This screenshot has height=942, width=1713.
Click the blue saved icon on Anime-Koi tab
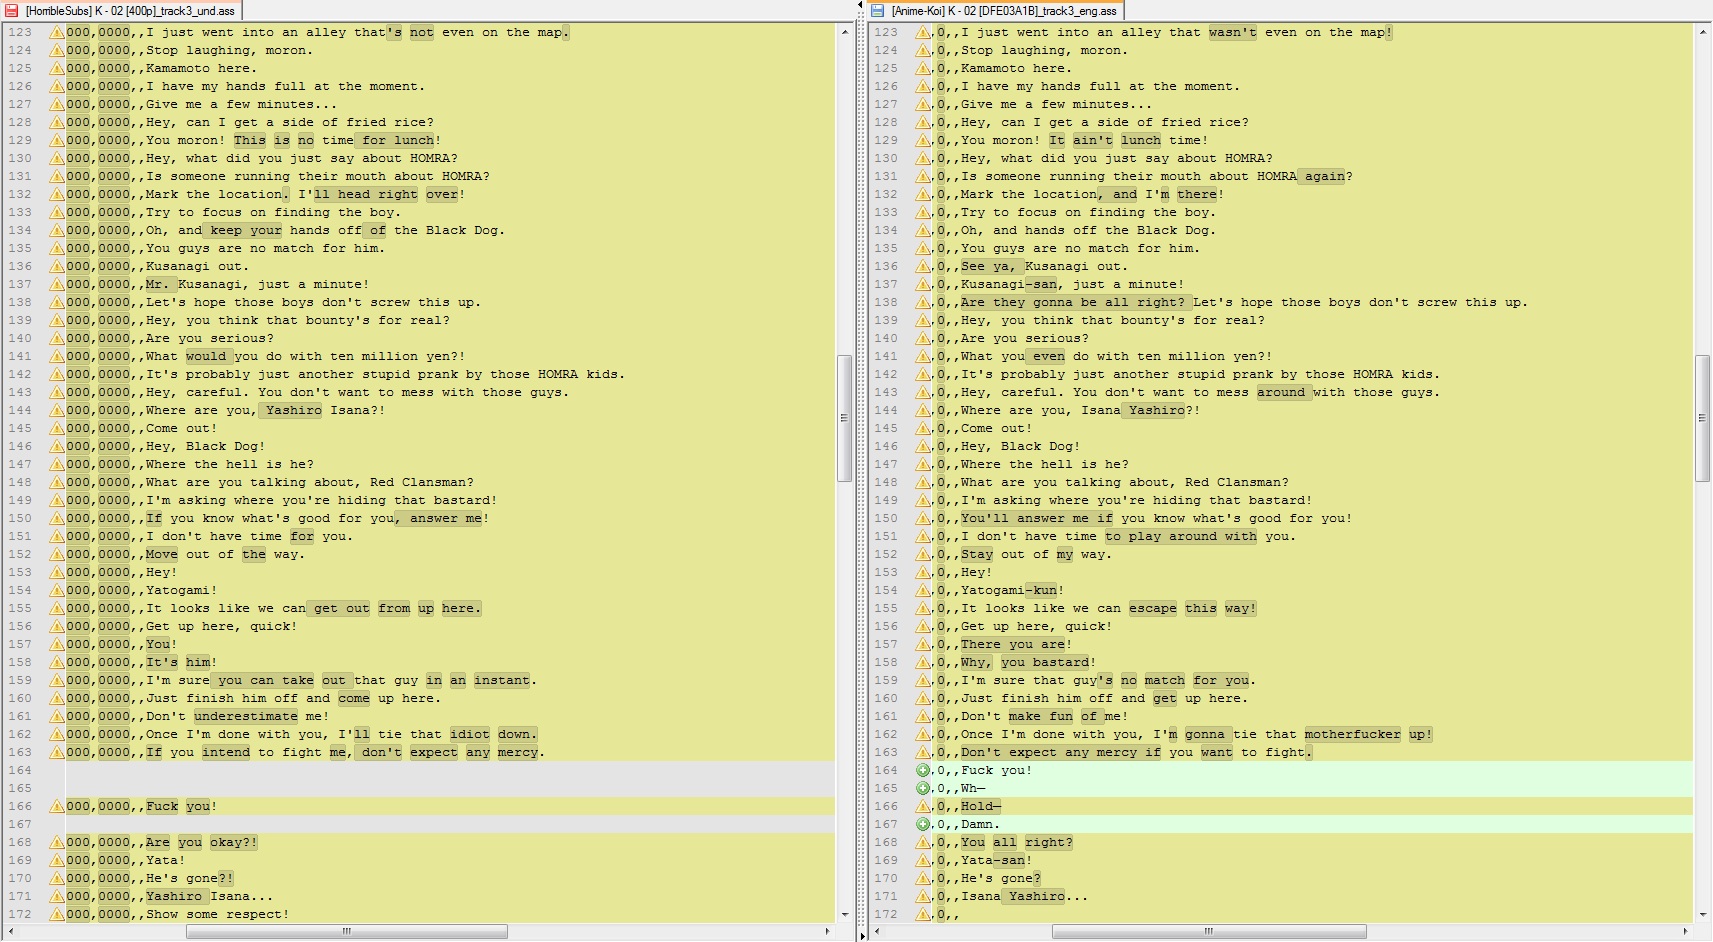point(878,11)
